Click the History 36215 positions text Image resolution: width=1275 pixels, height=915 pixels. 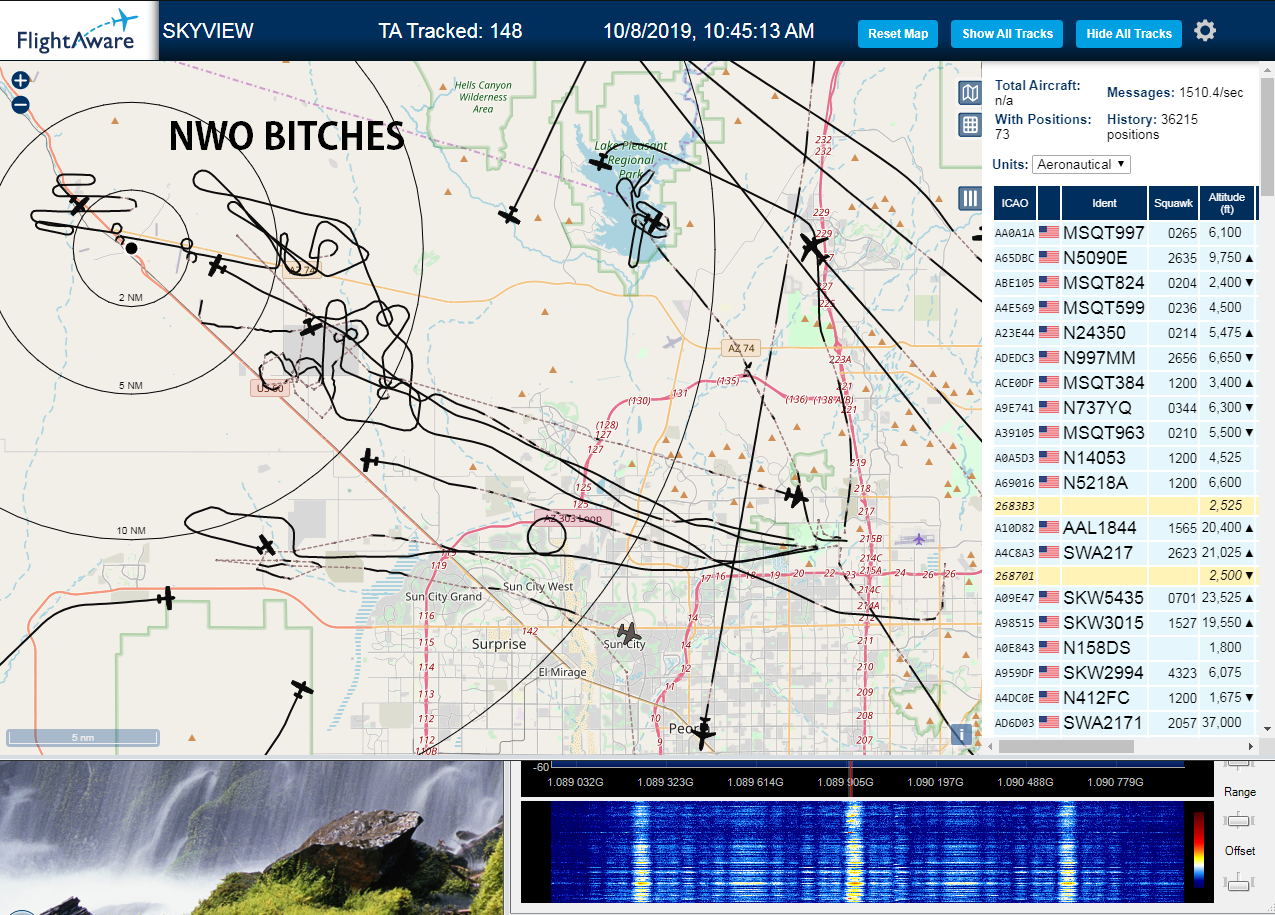(1153, 126)
